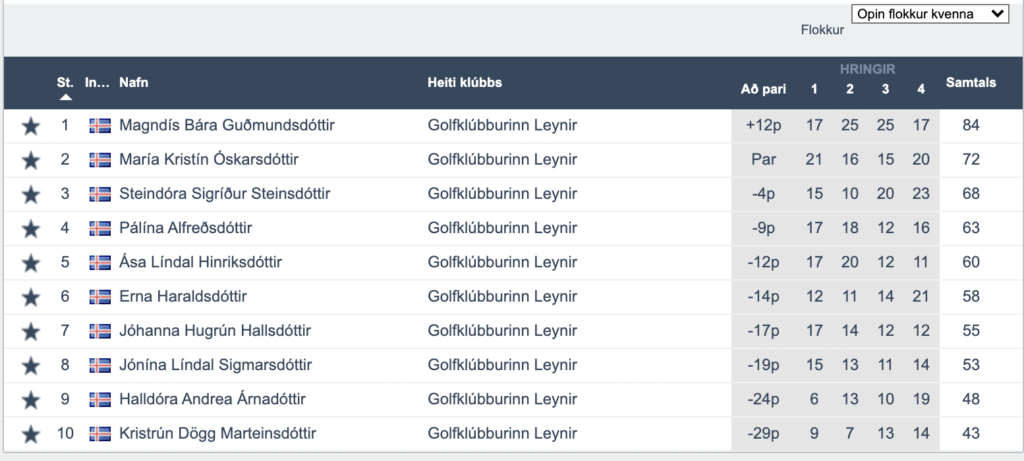Screen dimensions: 1024x461
Task: Star Jóhanna Hugrún Hallsdóttir's row
Action: 31,332
